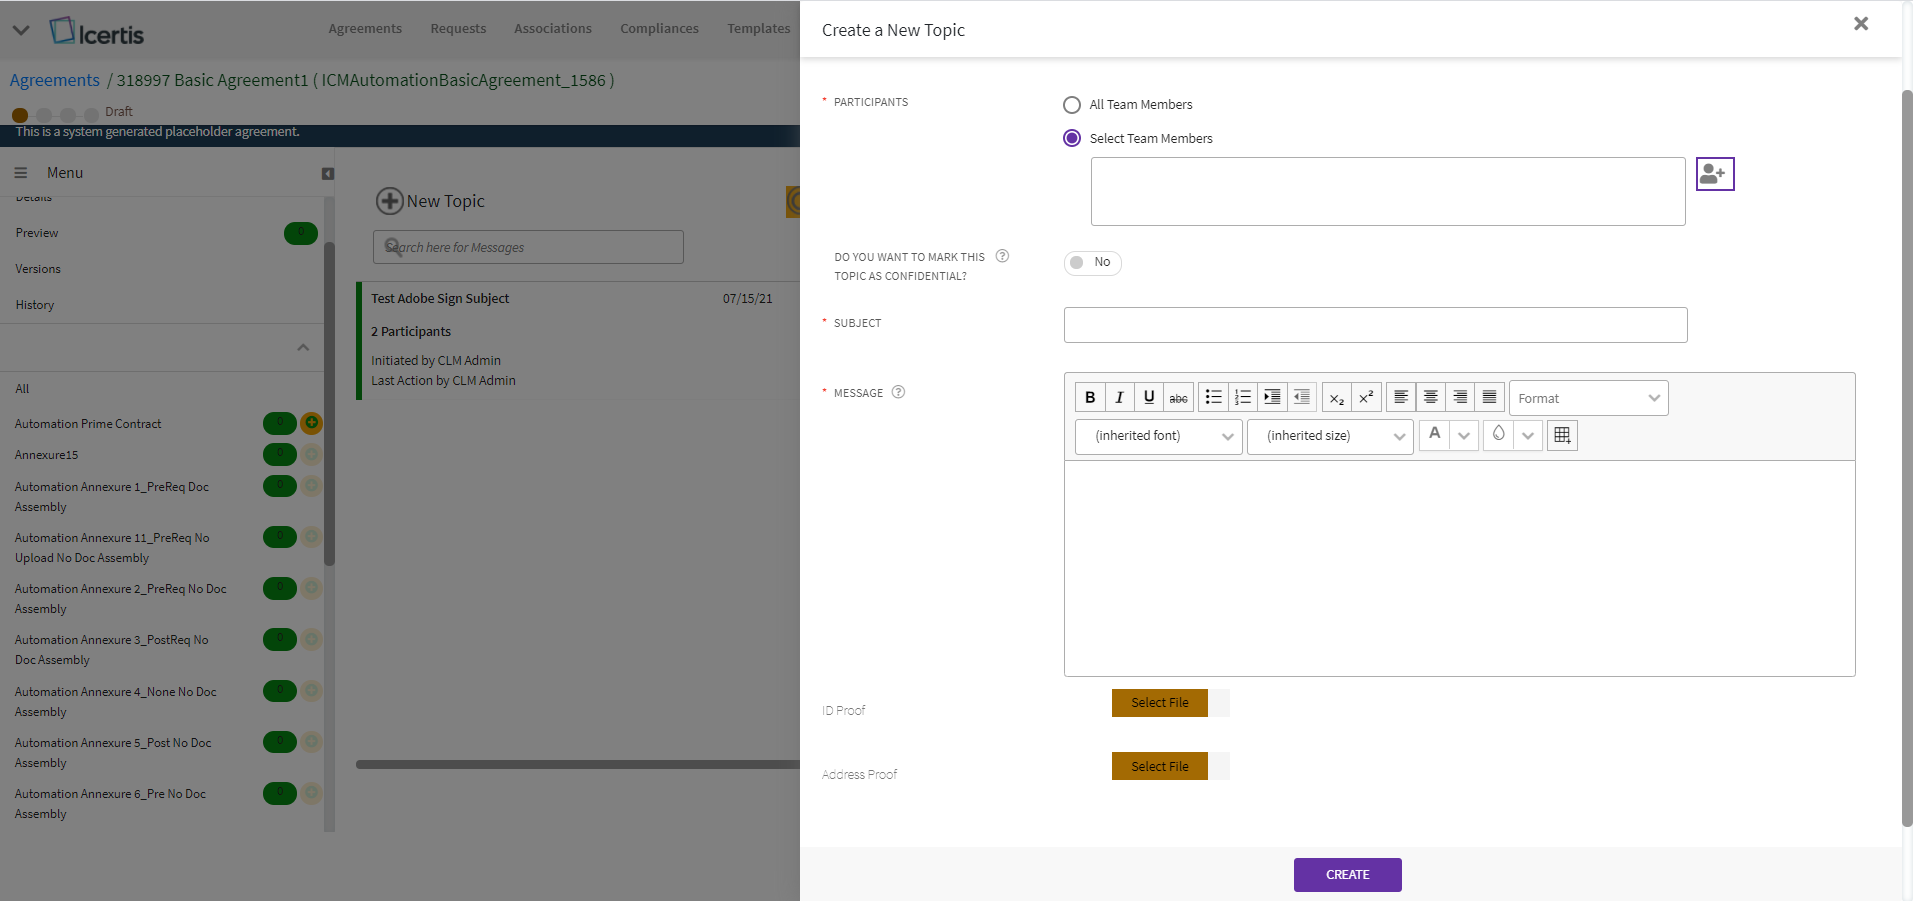Click Select File for ID Proof
Viewport: 1913px width, 901px height.
click(1159, 703)
